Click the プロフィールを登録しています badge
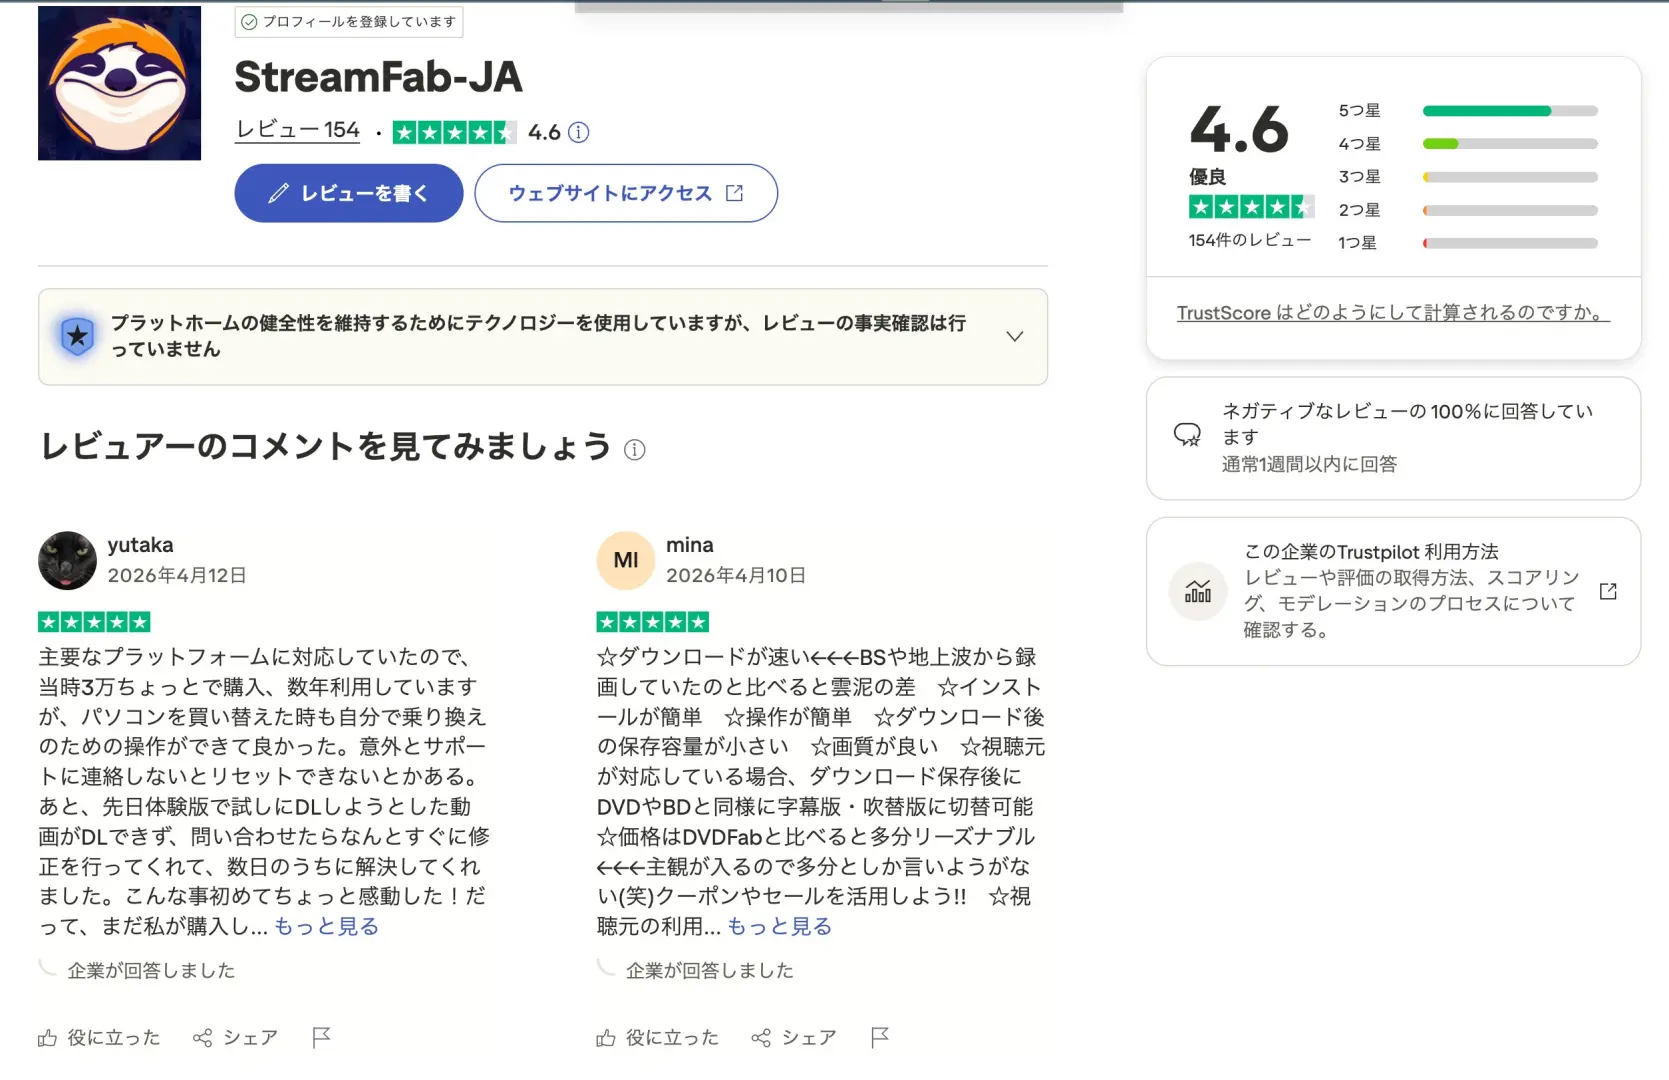The width and height of the screenshot is (1669, 1080). 349,21
